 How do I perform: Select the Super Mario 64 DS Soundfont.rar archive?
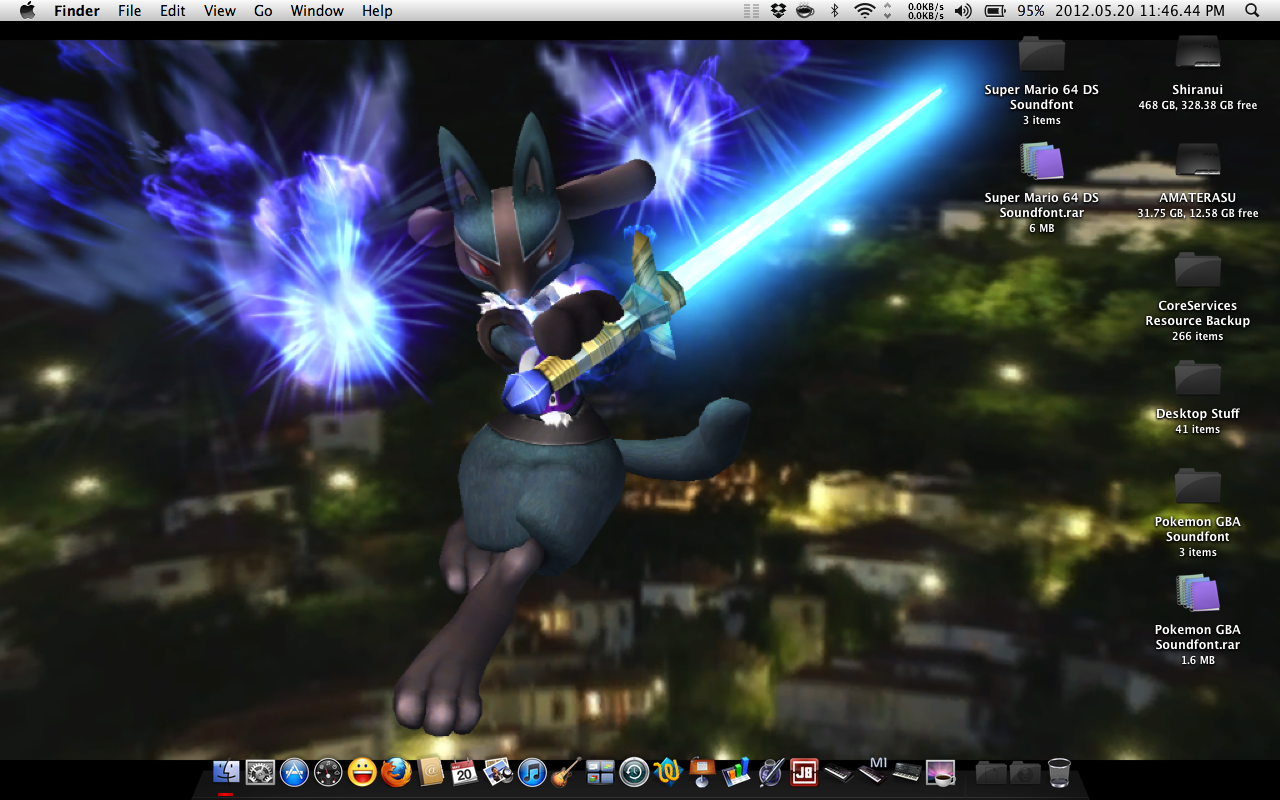coord(1041,161)
